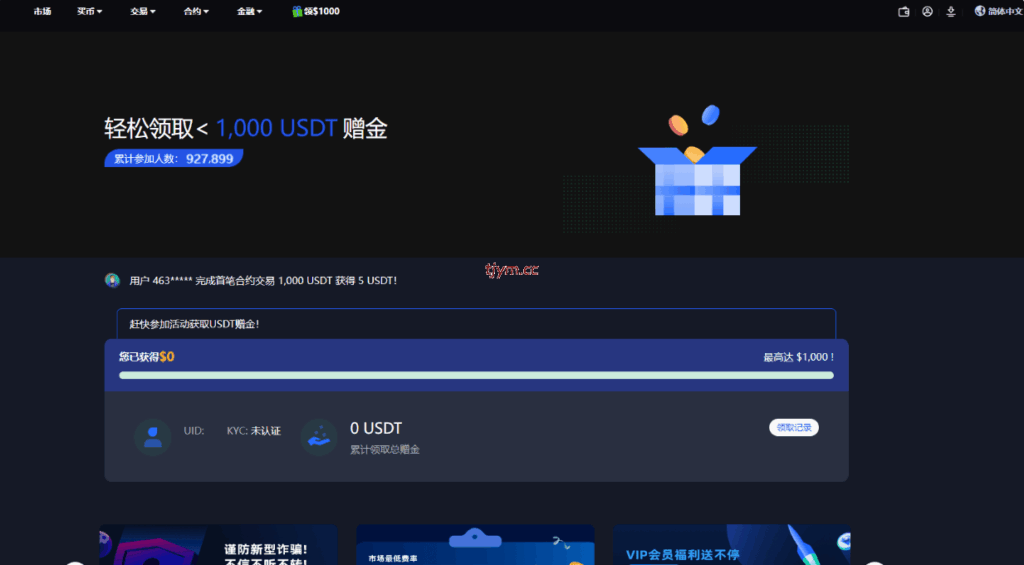Go to the 市场 menu item
Image resolution: width=1024 pixels, height=565 pixels.
pos(42,12)
